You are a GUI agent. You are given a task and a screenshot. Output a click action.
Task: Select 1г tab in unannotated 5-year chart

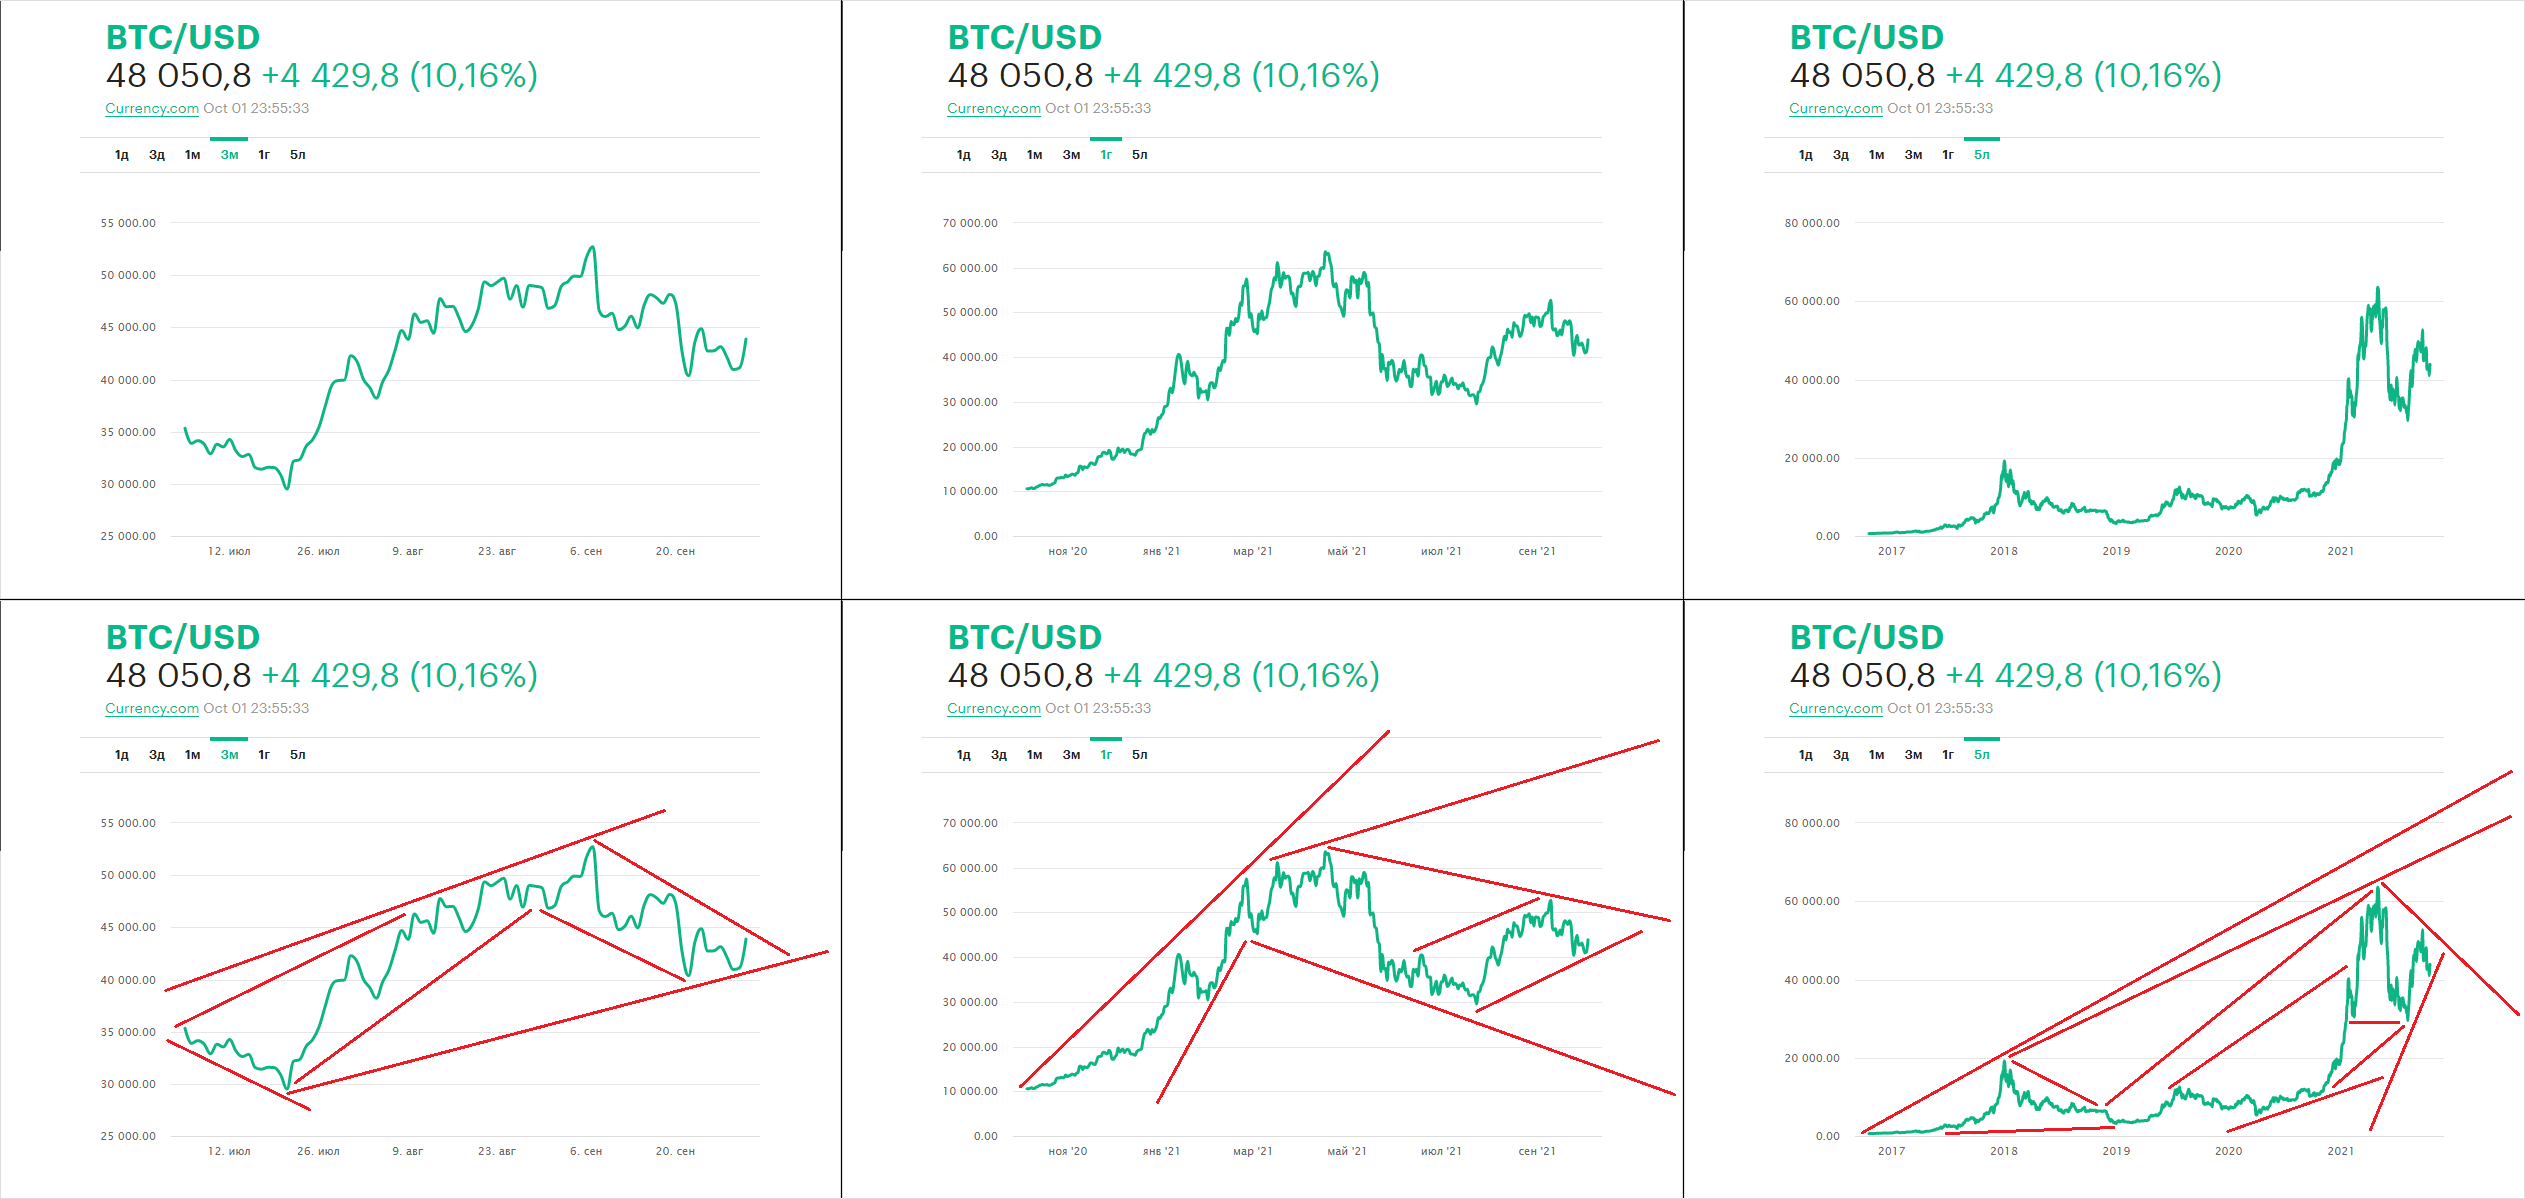[1948, 155]
